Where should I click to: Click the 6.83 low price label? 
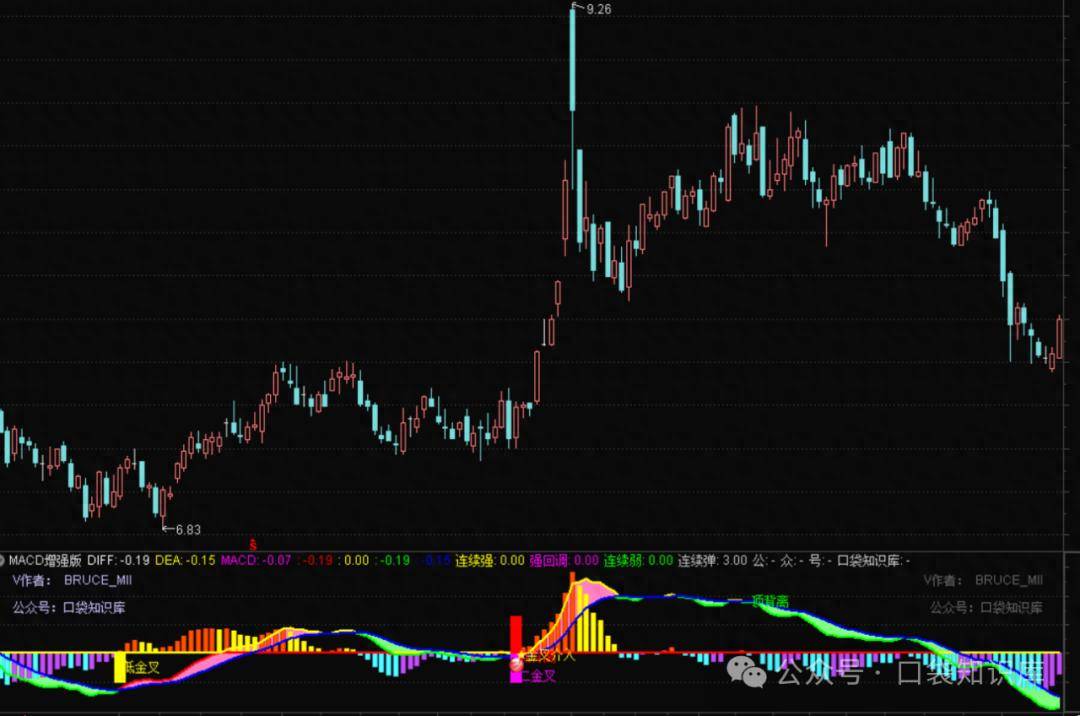[x=188, y=529]
